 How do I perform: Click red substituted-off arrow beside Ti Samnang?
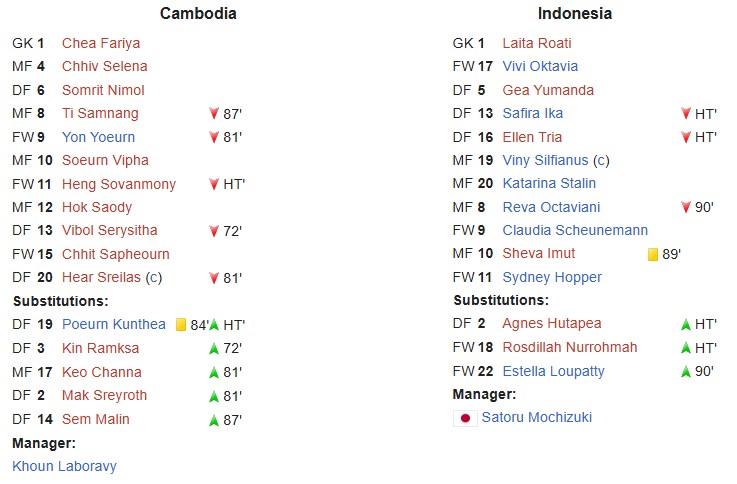coord(214,114)
